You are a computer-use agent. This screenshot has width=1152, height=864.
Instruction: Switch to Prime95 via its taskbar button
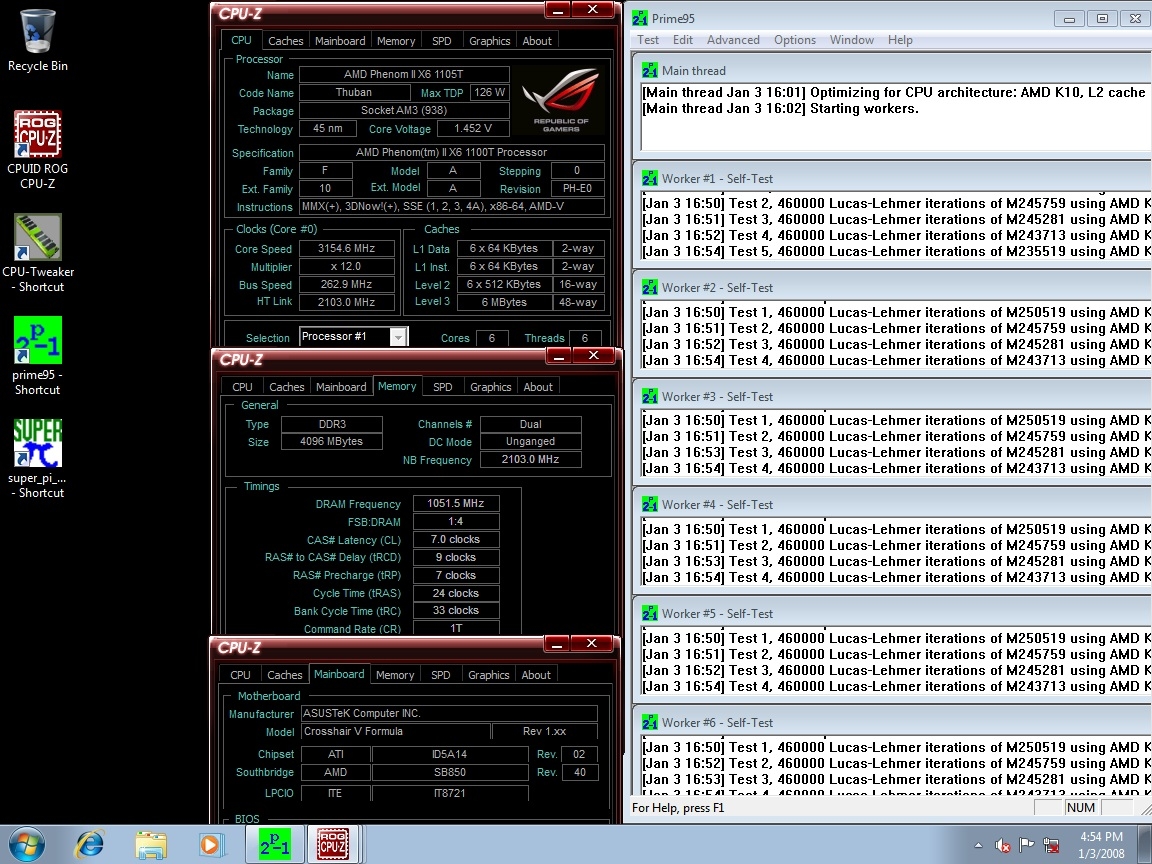tap(274, 845)
